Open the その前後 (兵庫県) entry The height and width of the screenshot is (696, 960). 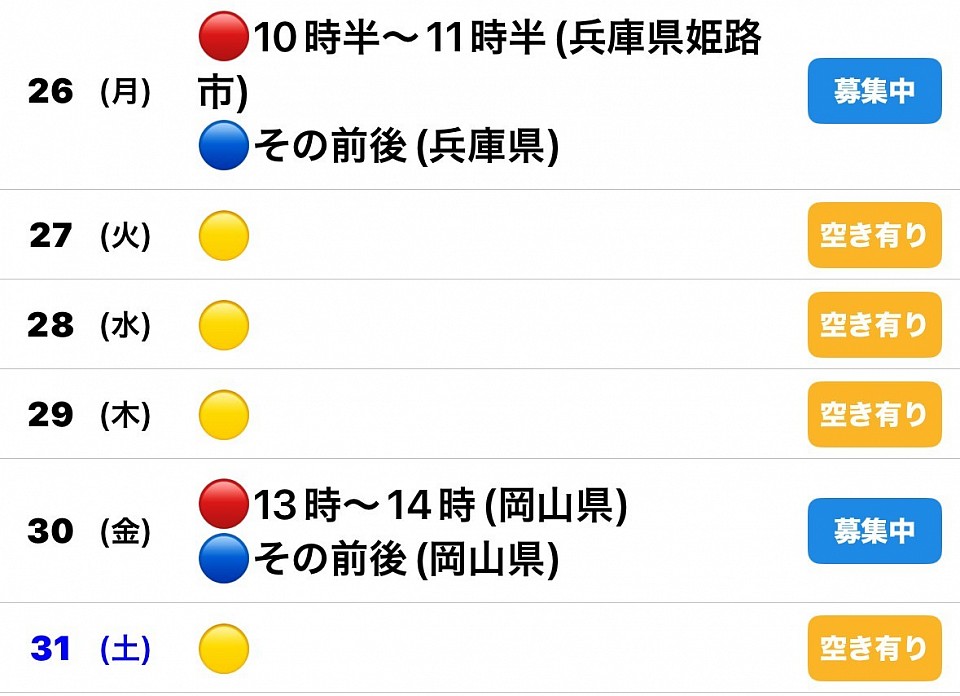tap(405, 147)
